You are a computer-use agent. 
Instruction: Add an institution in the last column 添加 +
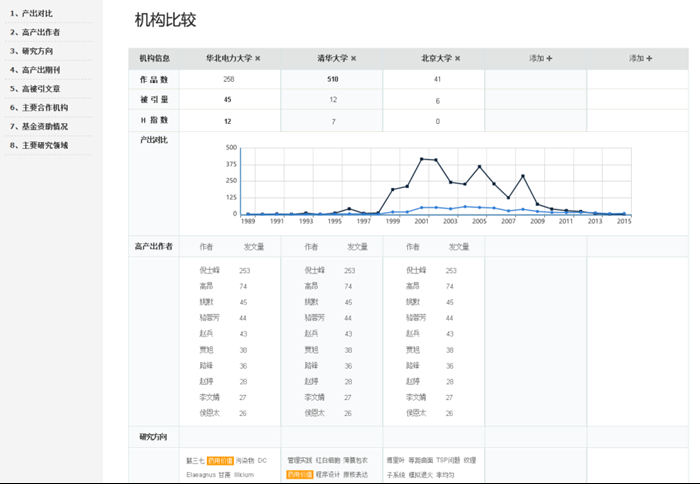640,58
